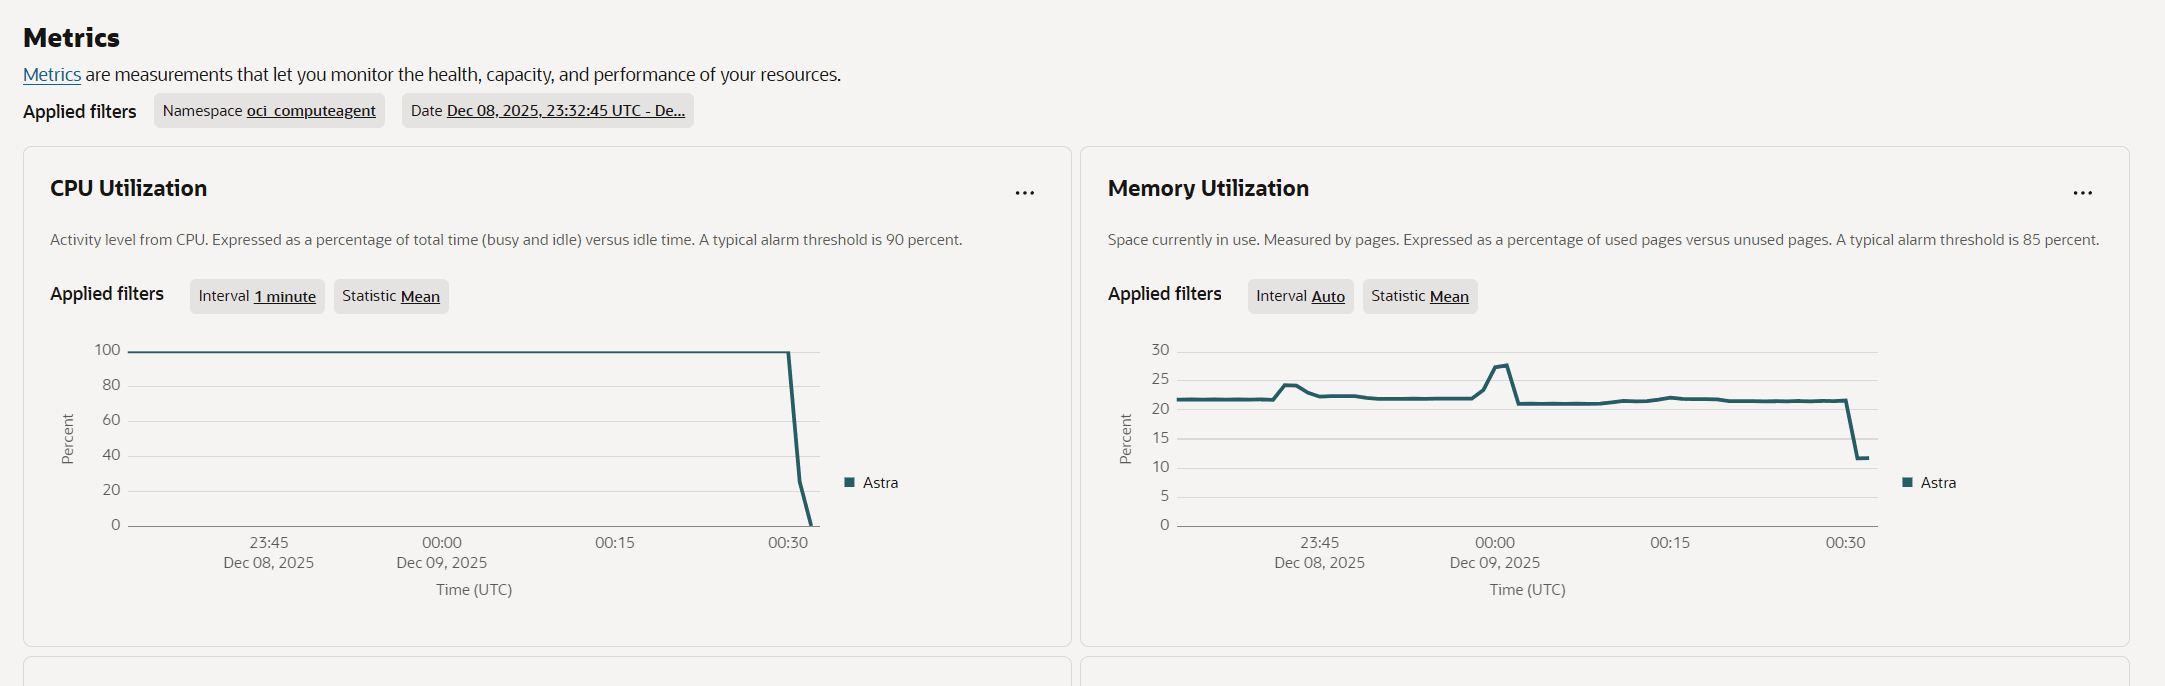Click the CPU Utilization panel title
Image resolution: width=2165 pixels, height=686 pixels.
point(129,189)
